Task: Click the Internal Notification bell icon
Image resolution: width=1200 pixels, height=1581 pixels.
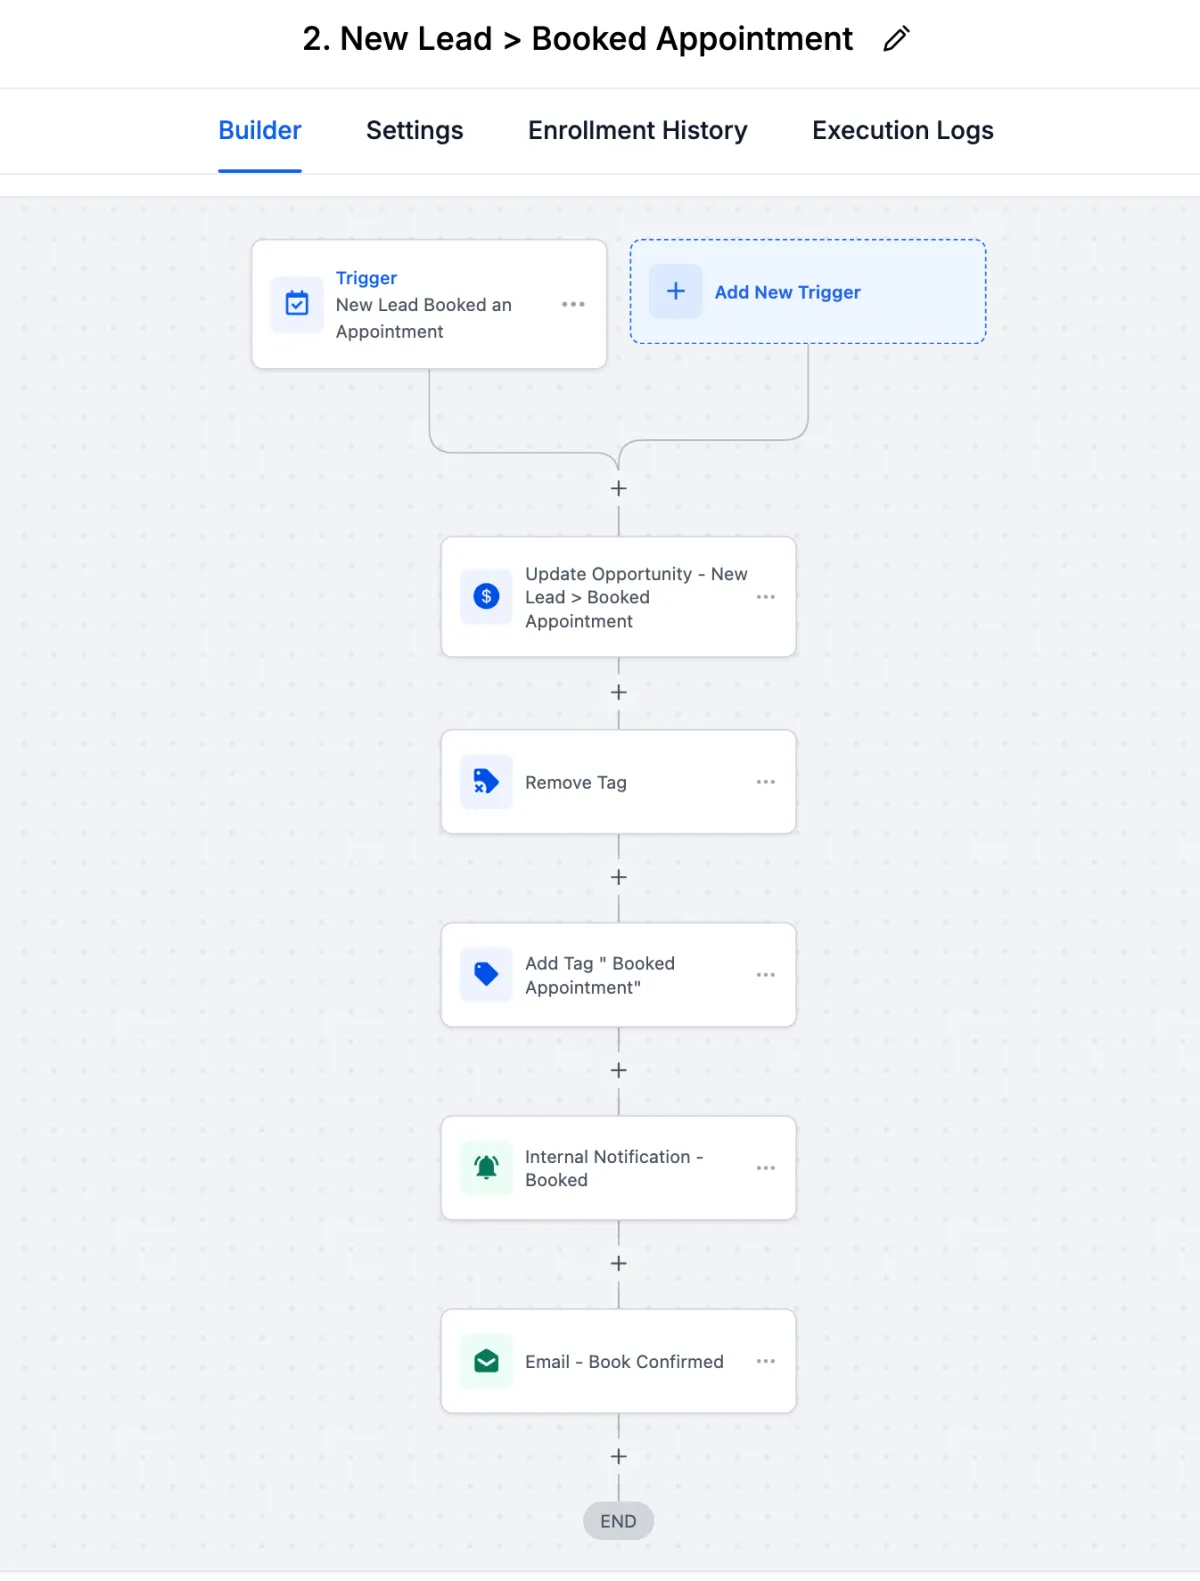Action: coord(486,1168)
